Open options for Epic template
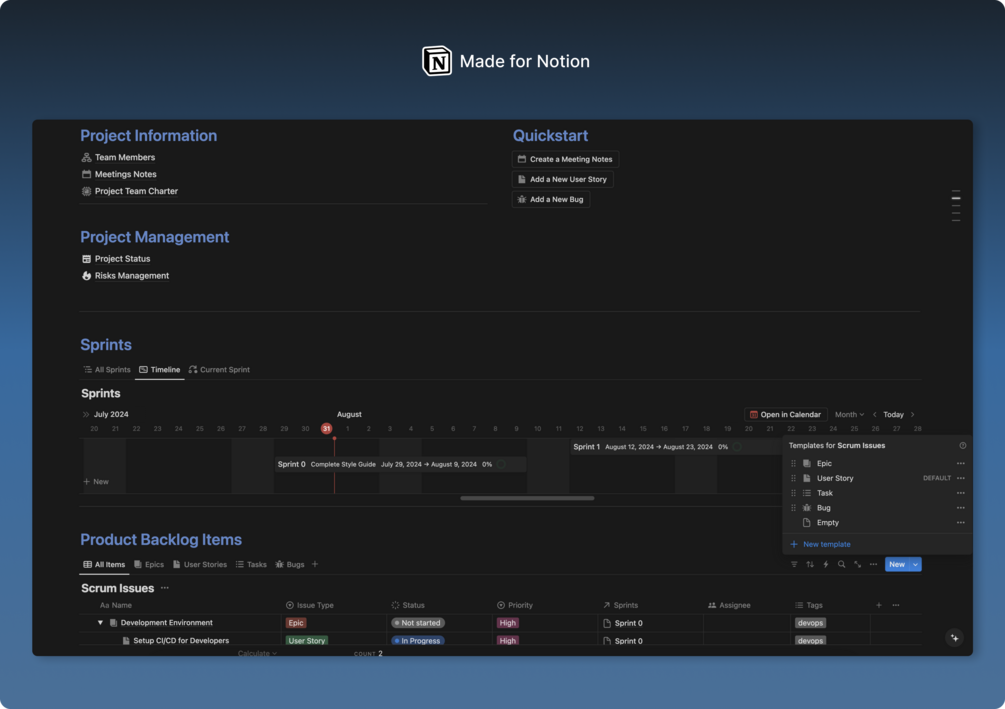 [960, 463]
